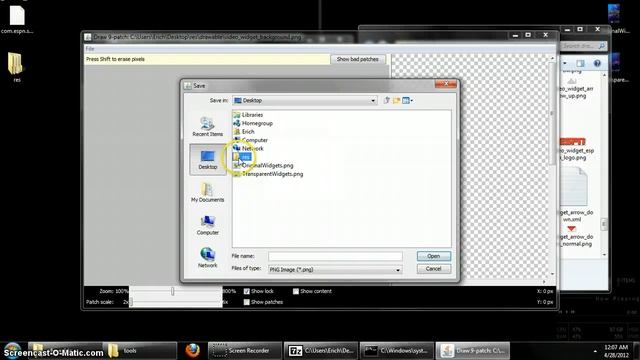640x360 pixels.
Task: Select Network entry in the file list
Action: tap(249, 149)
